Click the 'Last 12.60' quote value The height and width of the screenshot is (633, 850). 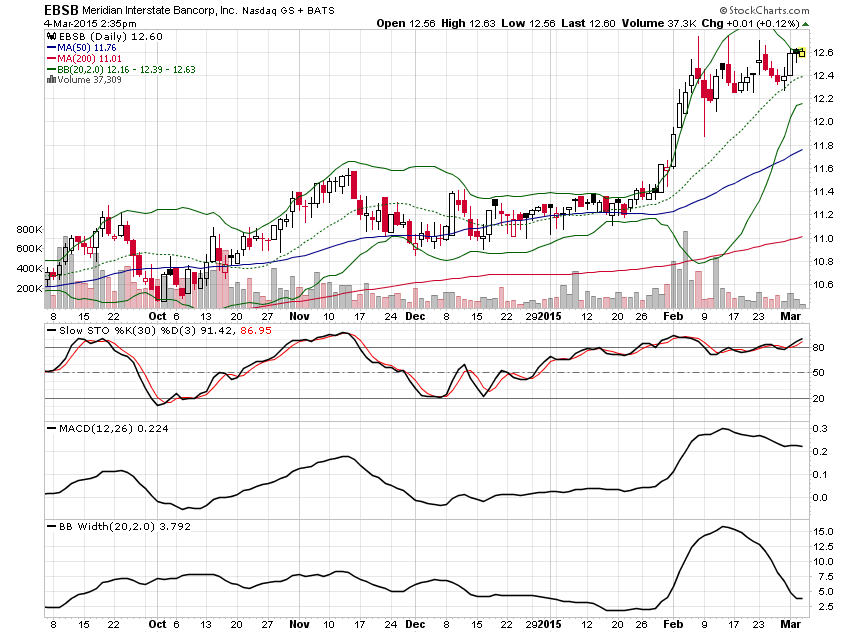pos(588,23)
